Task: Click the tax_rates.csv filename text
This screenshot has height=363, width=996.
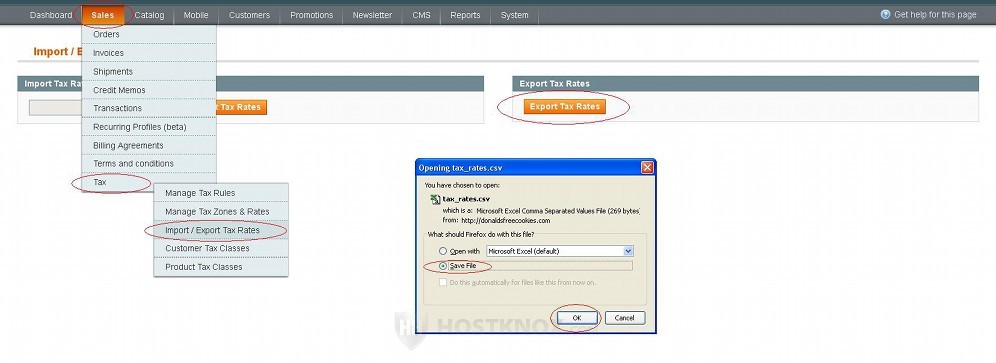Action: point(466,199)
